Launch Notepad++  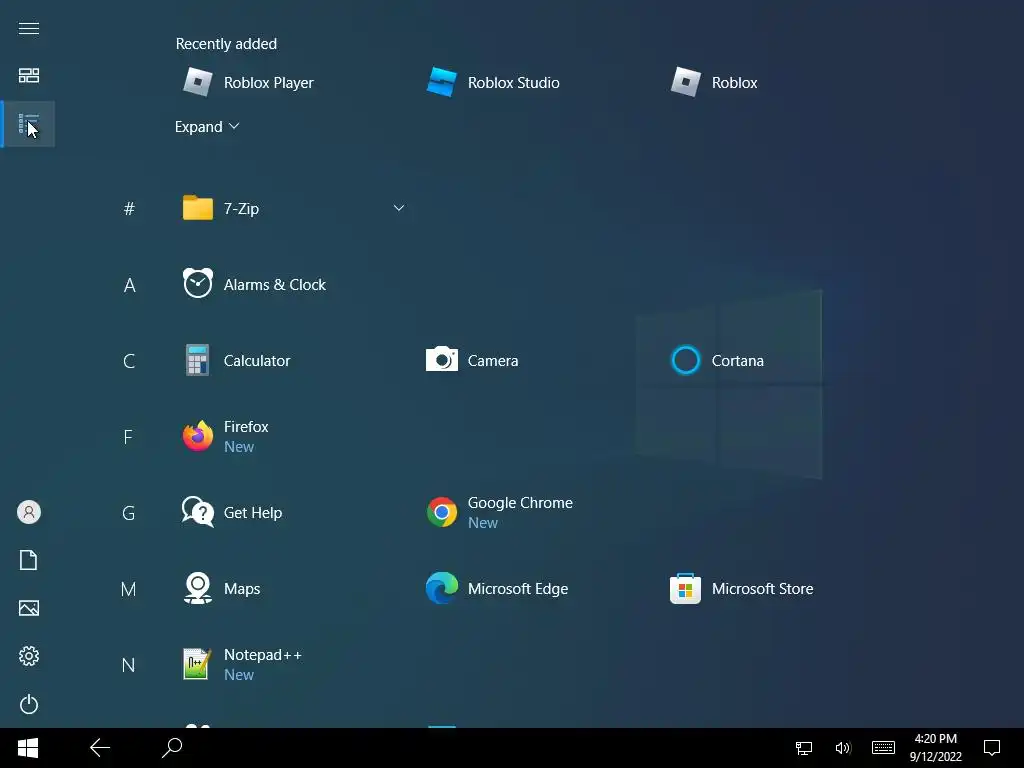coord(242,665)
